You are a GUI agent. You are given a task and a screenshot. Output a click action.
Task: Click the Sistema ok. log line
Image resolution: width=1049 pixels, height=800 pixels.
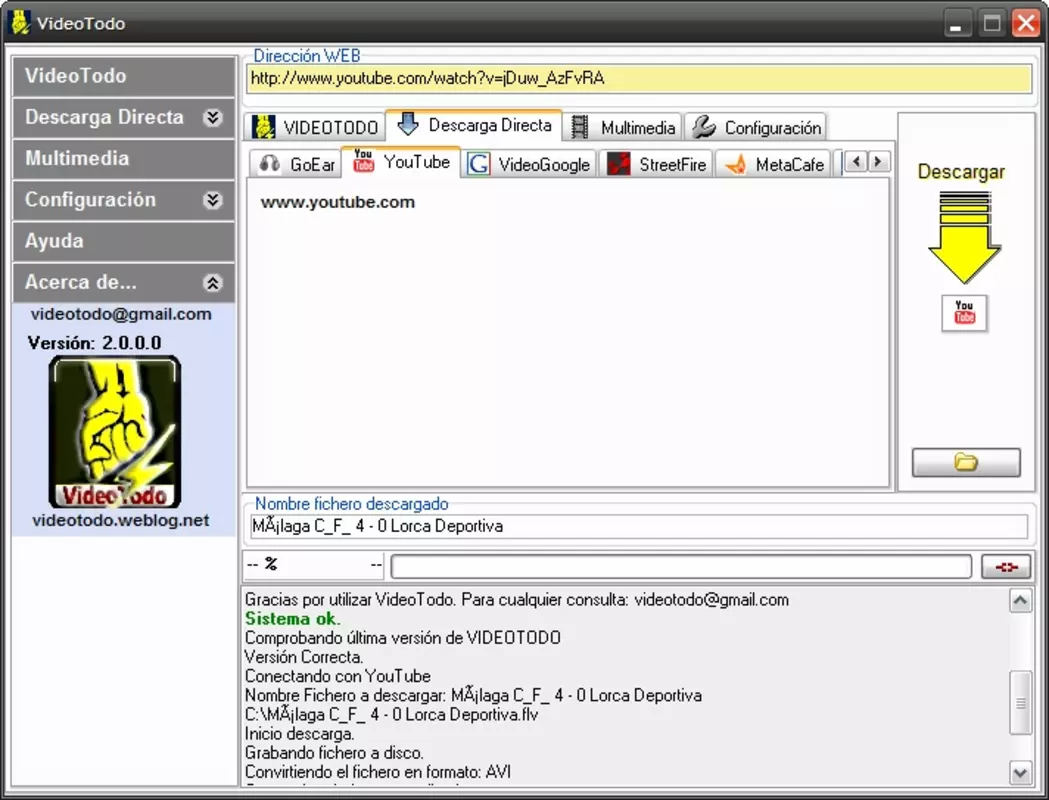pos(292,619)
